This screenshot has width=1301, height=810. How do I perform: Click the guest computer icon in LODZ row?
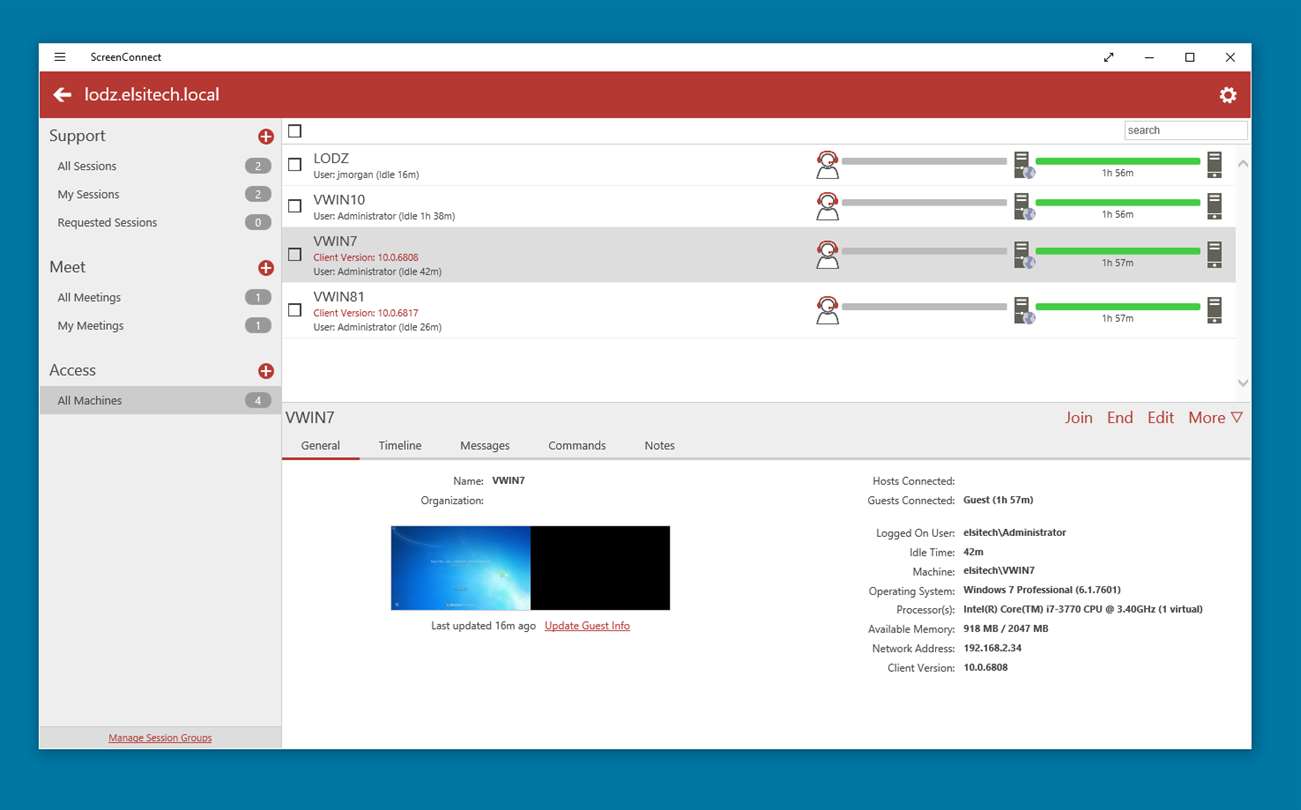click(1214, 164)
